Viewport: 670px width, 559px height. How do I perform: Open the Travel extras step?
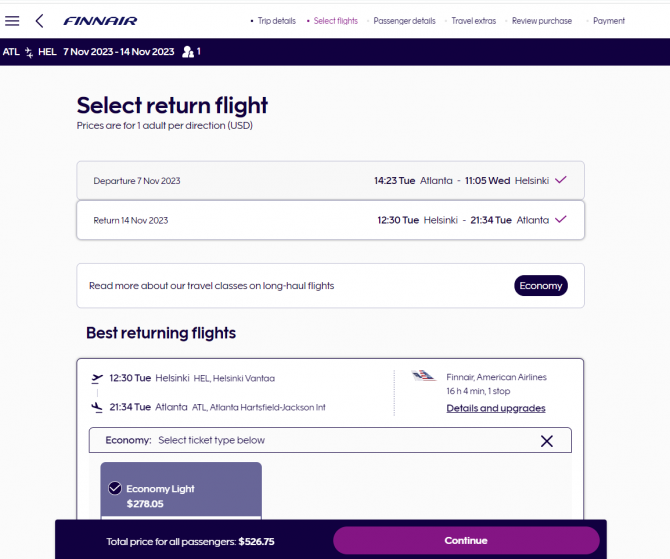tap(473, 21)
